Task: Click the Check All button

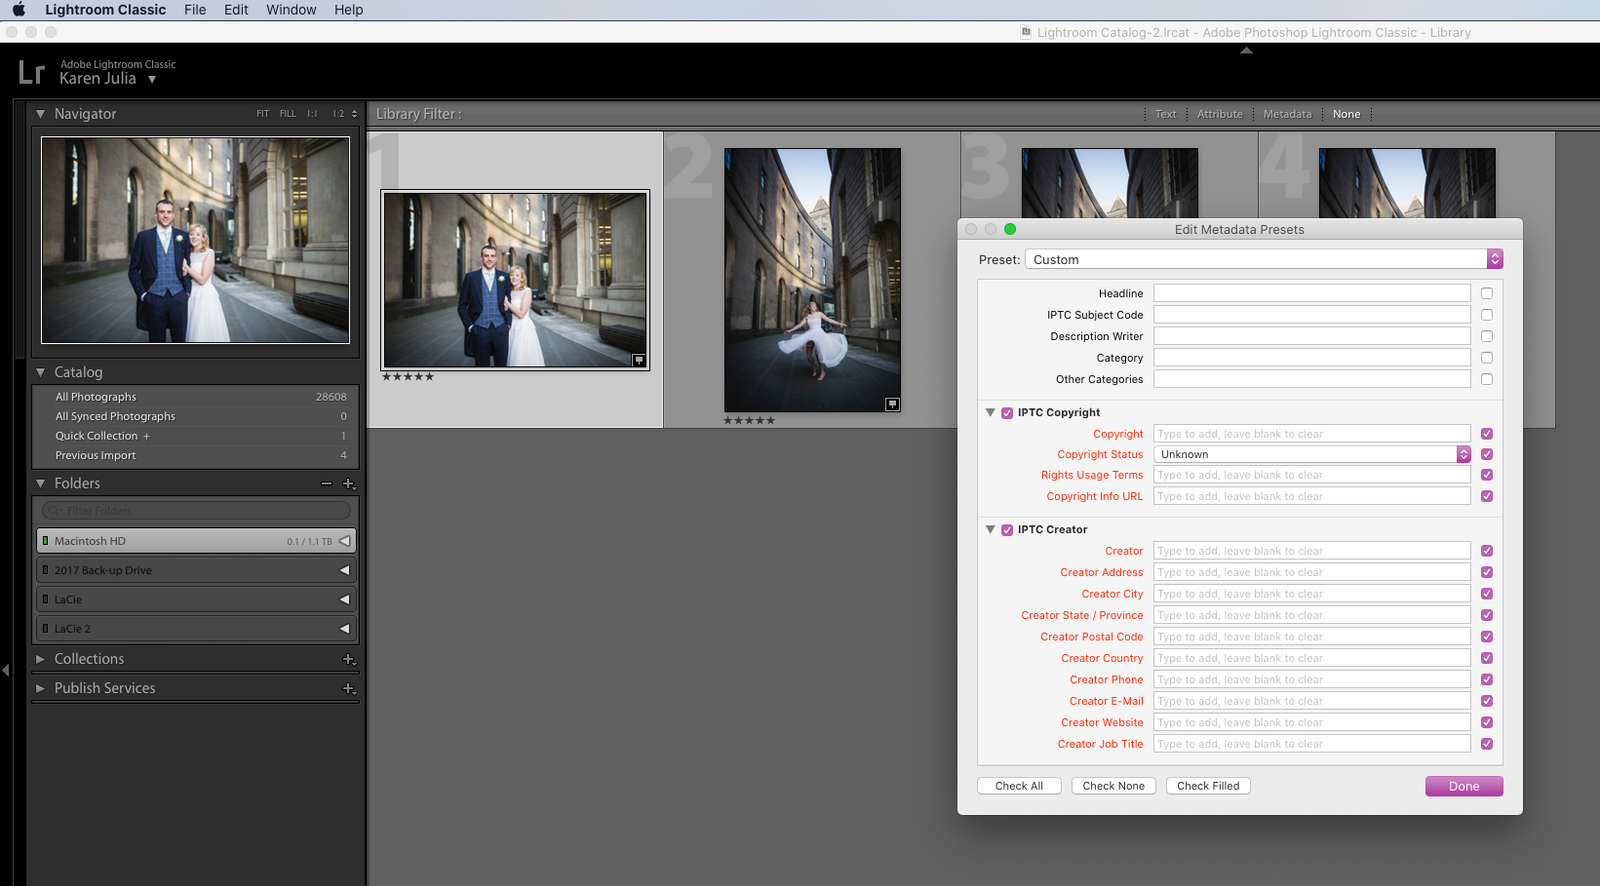Action: coord(1019,786)
